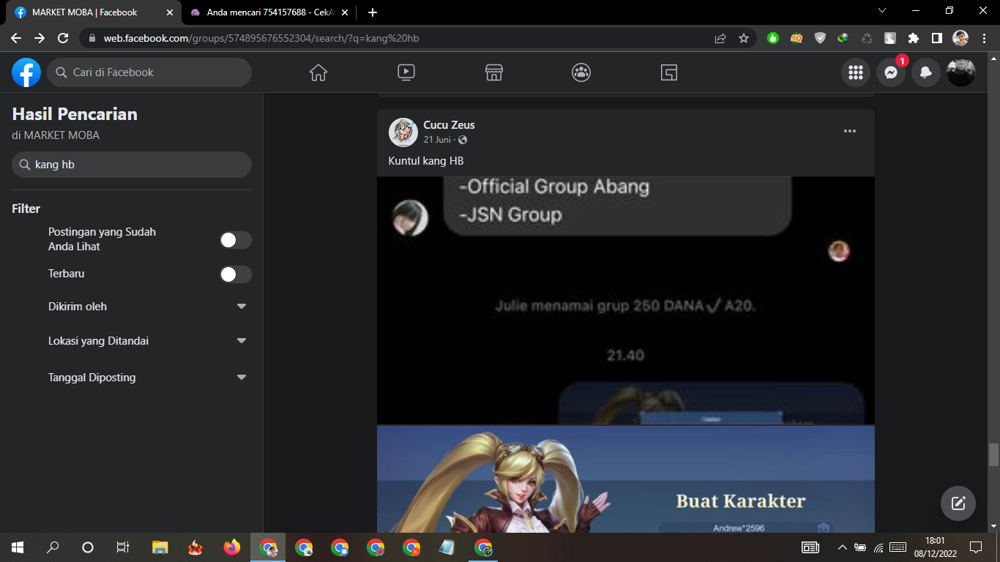Open the Facebook menu grid icon

[856, 73]
